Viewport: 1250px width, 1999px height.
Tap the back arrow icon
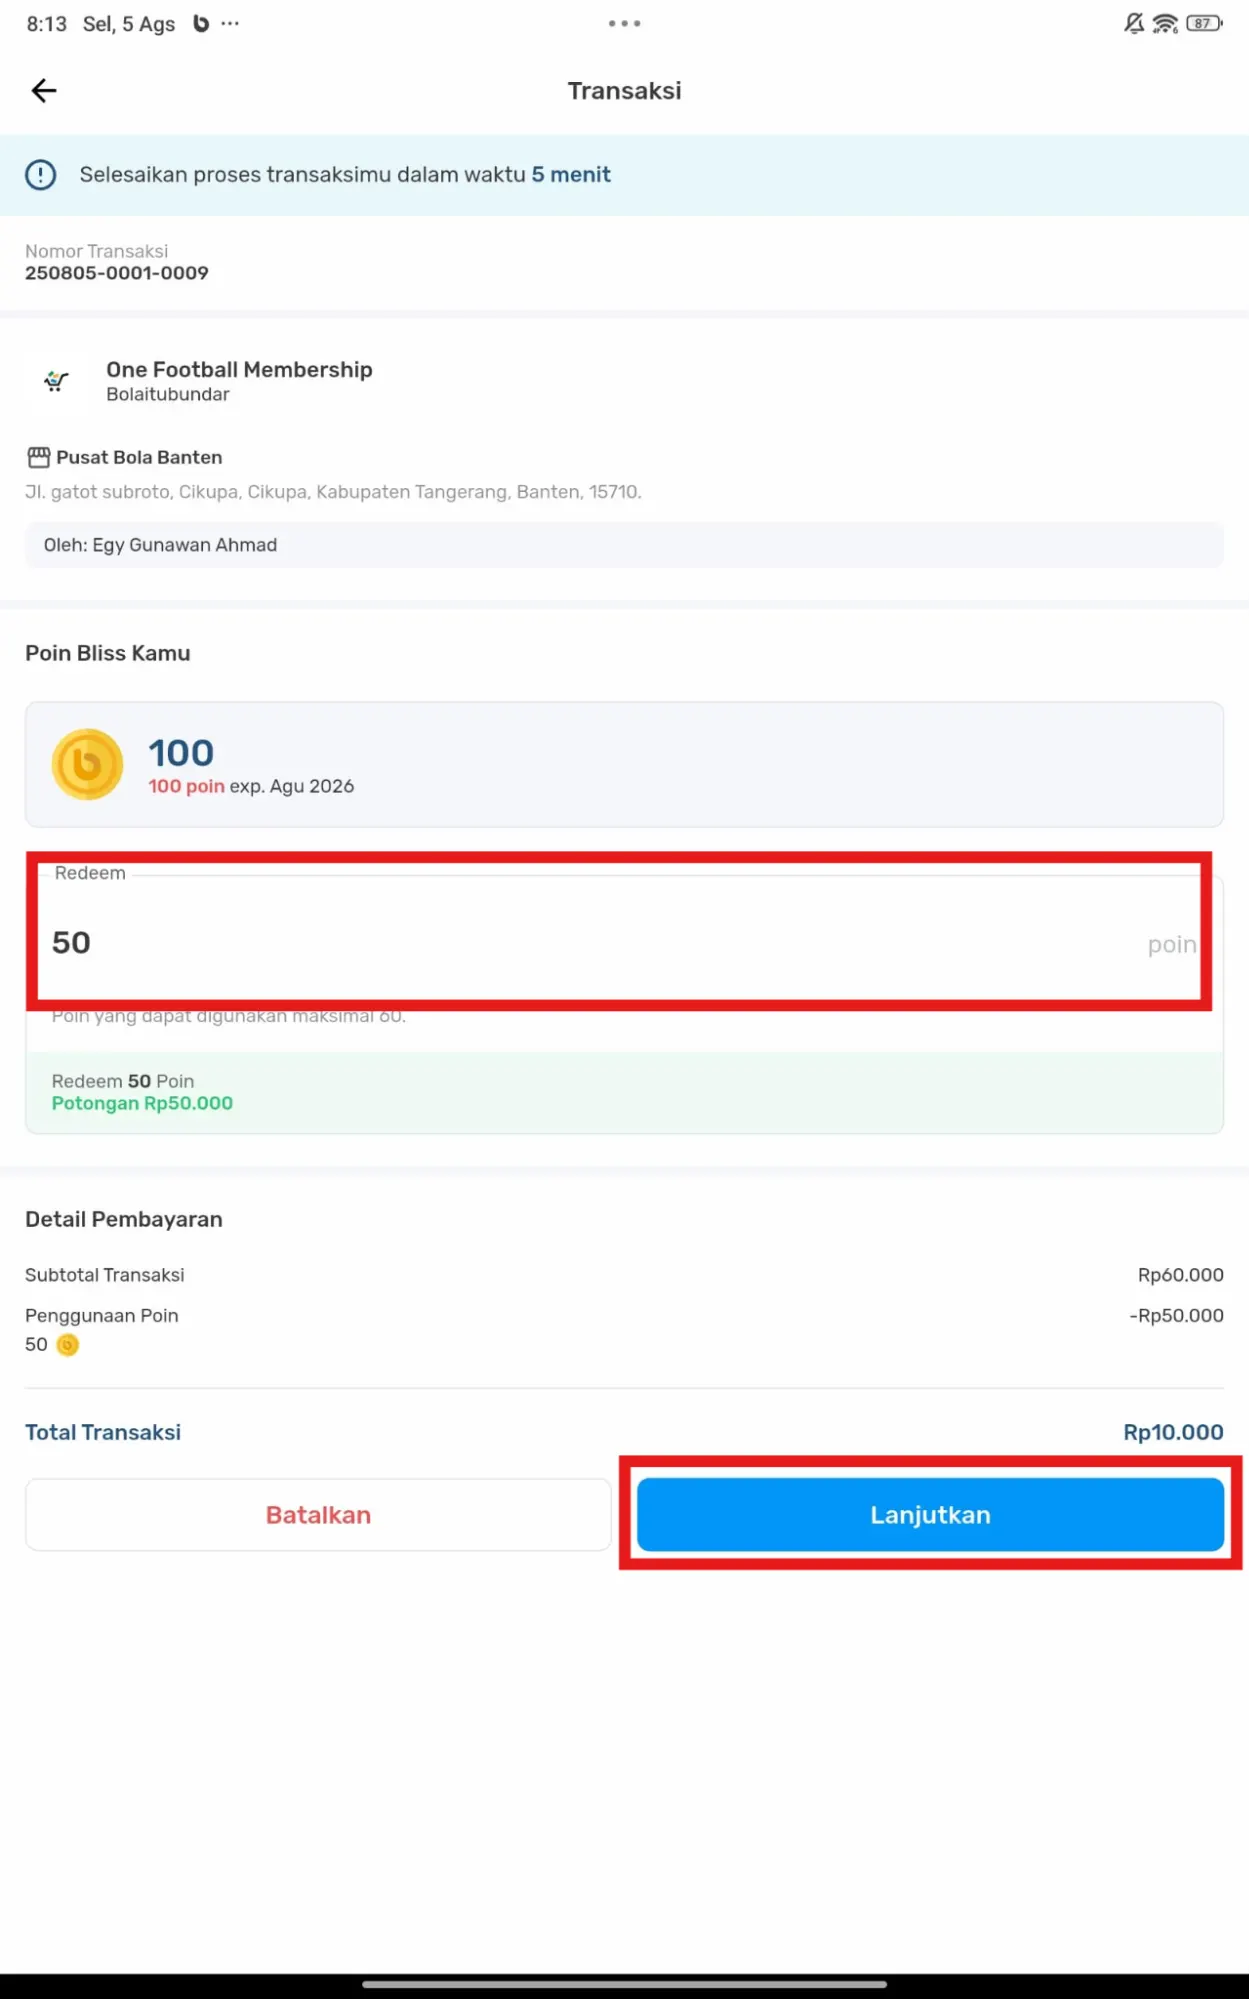point(44,91)
